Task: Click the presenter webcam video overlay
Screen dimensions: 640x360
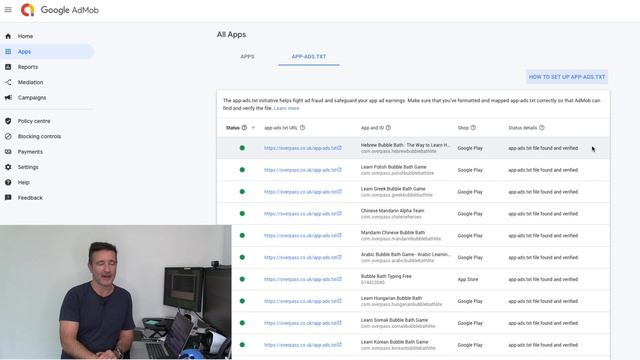Action: [116, 292]
